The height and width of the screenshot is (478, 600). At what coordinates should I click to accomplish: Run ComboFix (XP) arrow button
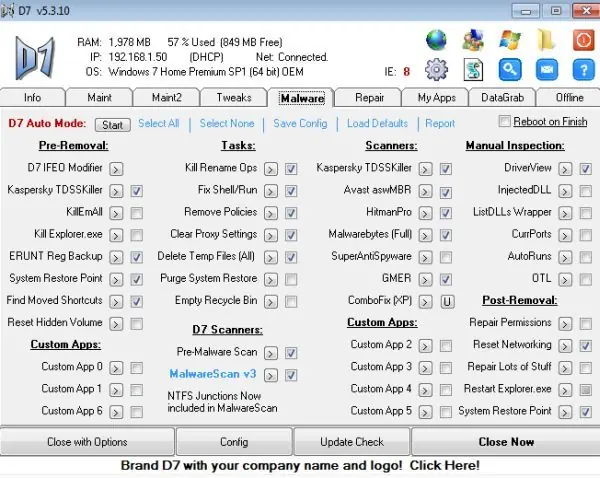(x=425, y=302)
